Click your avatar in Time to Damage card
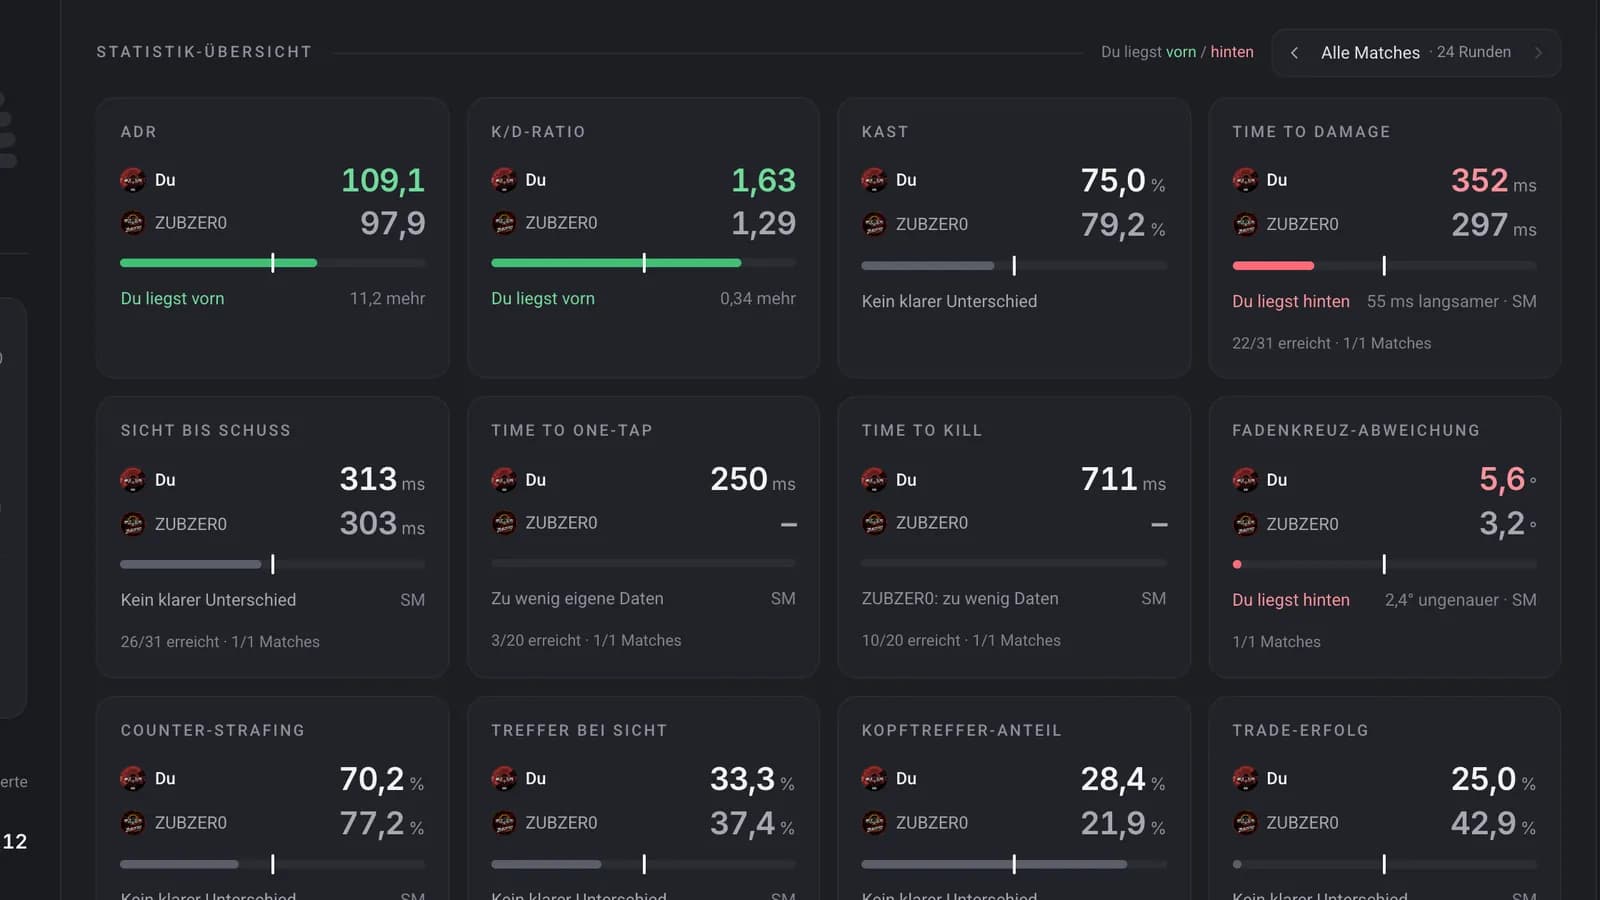Image resolution: width=1600 pixels, height=900 pixels. [1245, 180]
